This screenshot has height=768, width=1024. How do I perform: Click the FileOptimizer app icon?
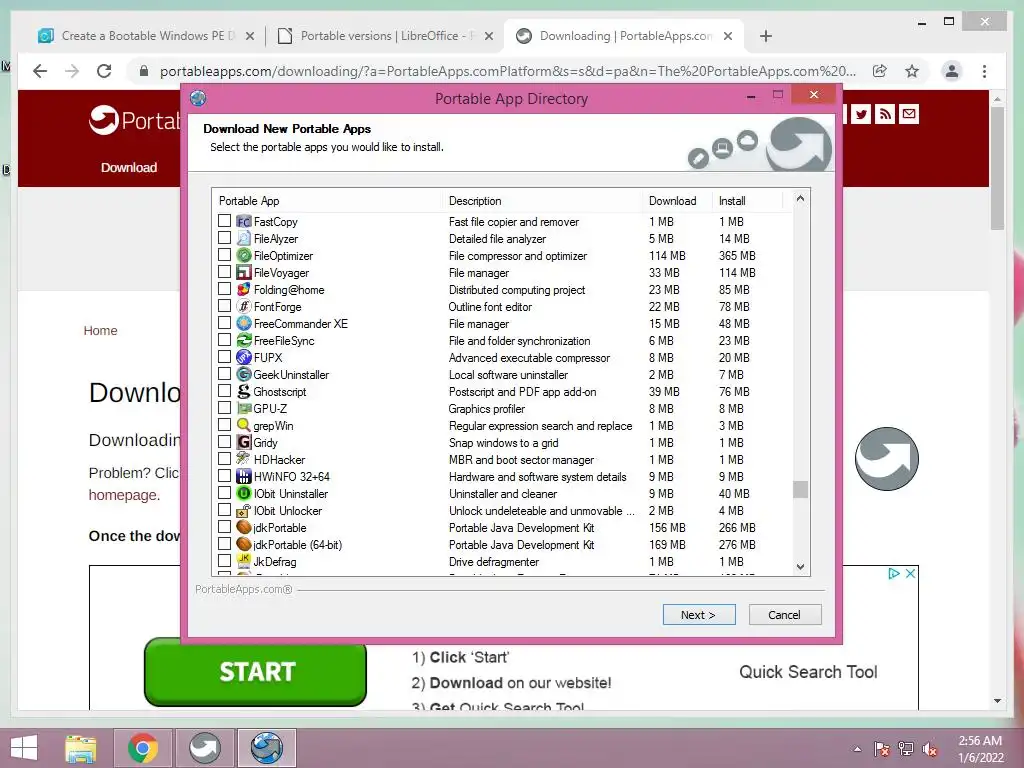(244, 255)
